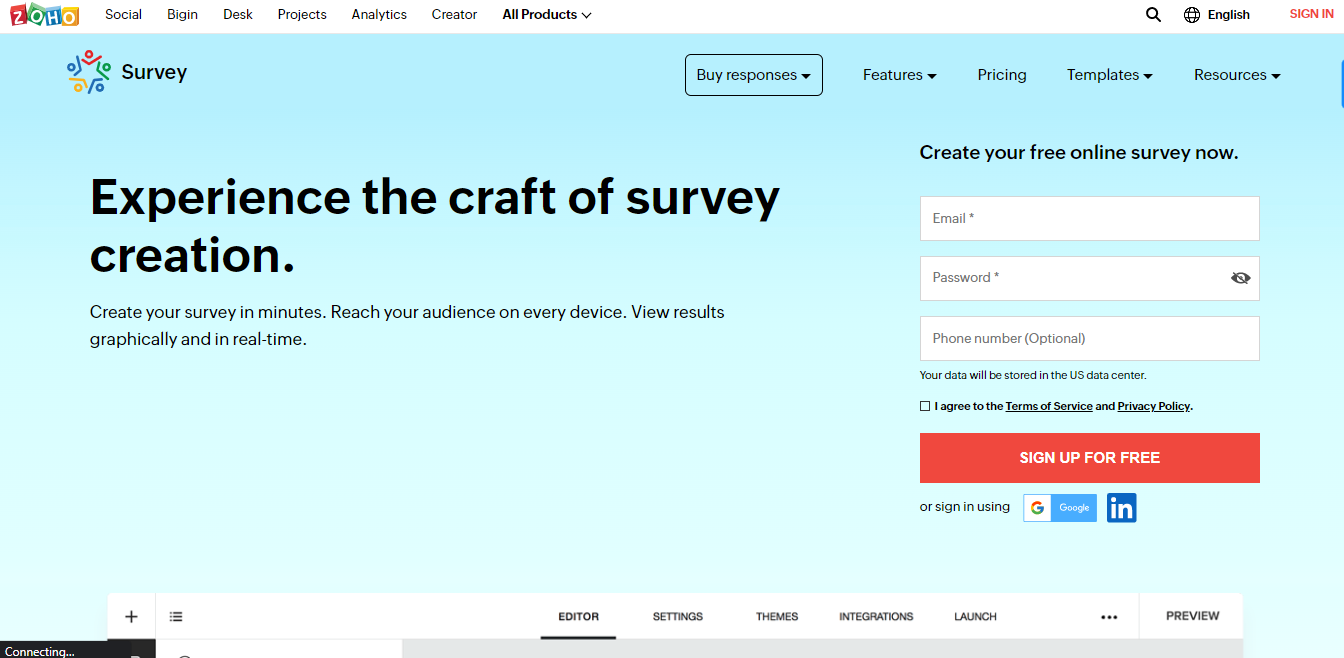Screen dimensions: 1344x658
Task: Check the Terms of Service agreement box
Action: 925,406
